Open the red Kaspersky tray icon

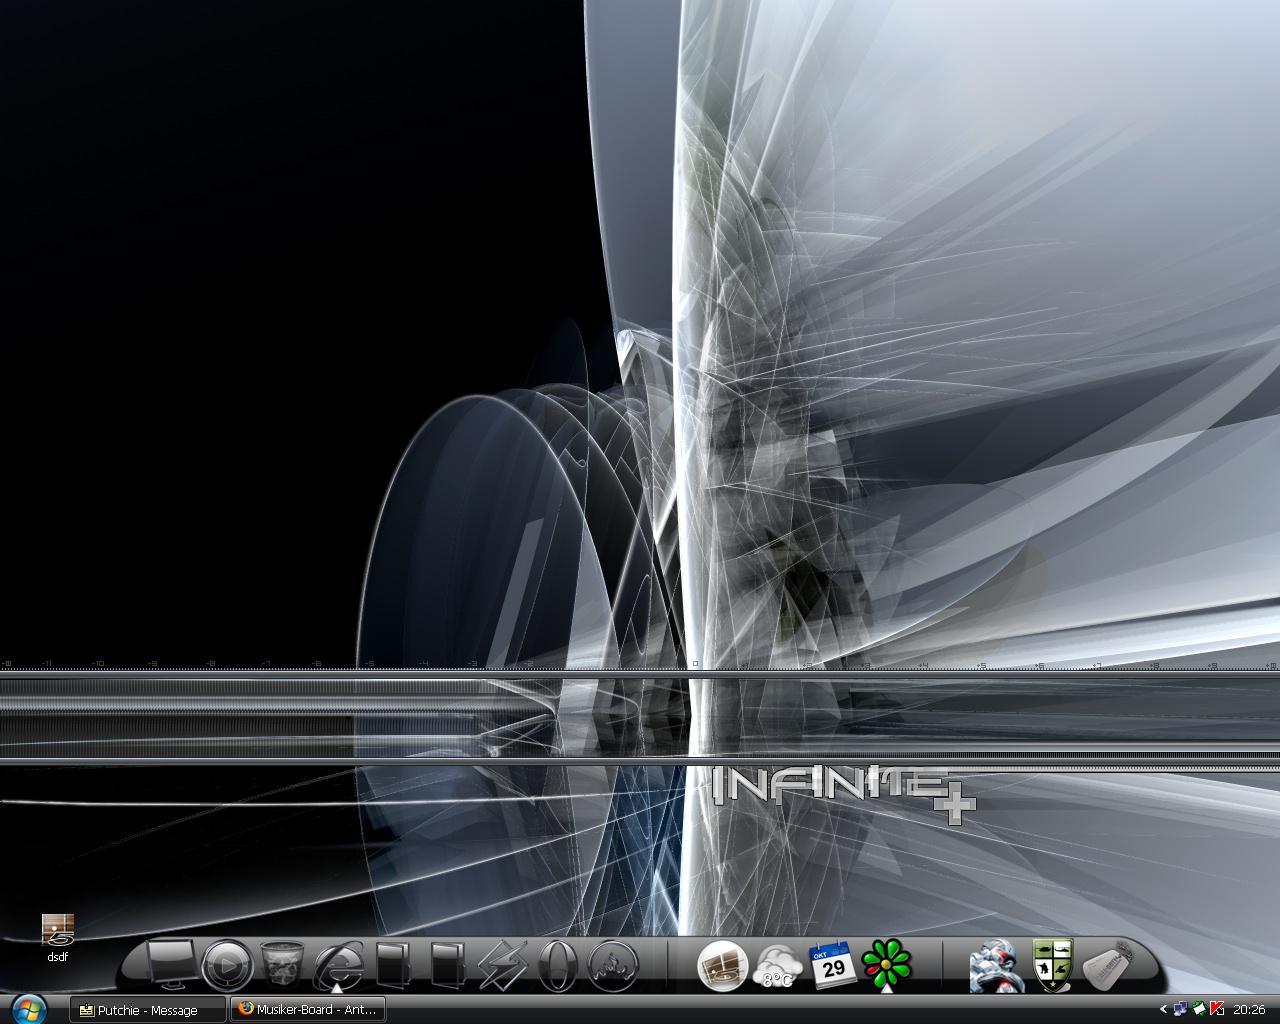[1217, 1010]
